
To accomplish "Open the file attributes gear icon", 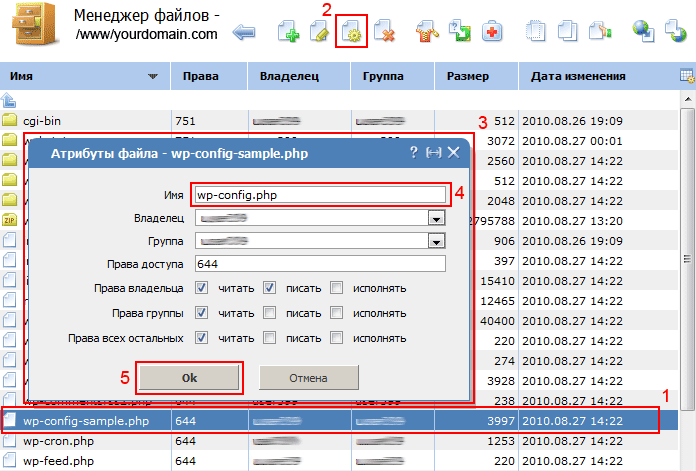I will (x=352, y=33).
